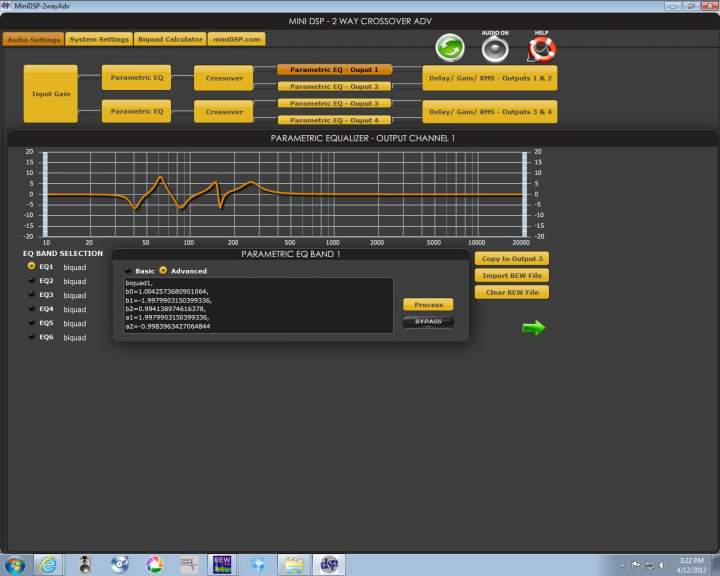Select the EQ4 band radio button

click(31, 309)
